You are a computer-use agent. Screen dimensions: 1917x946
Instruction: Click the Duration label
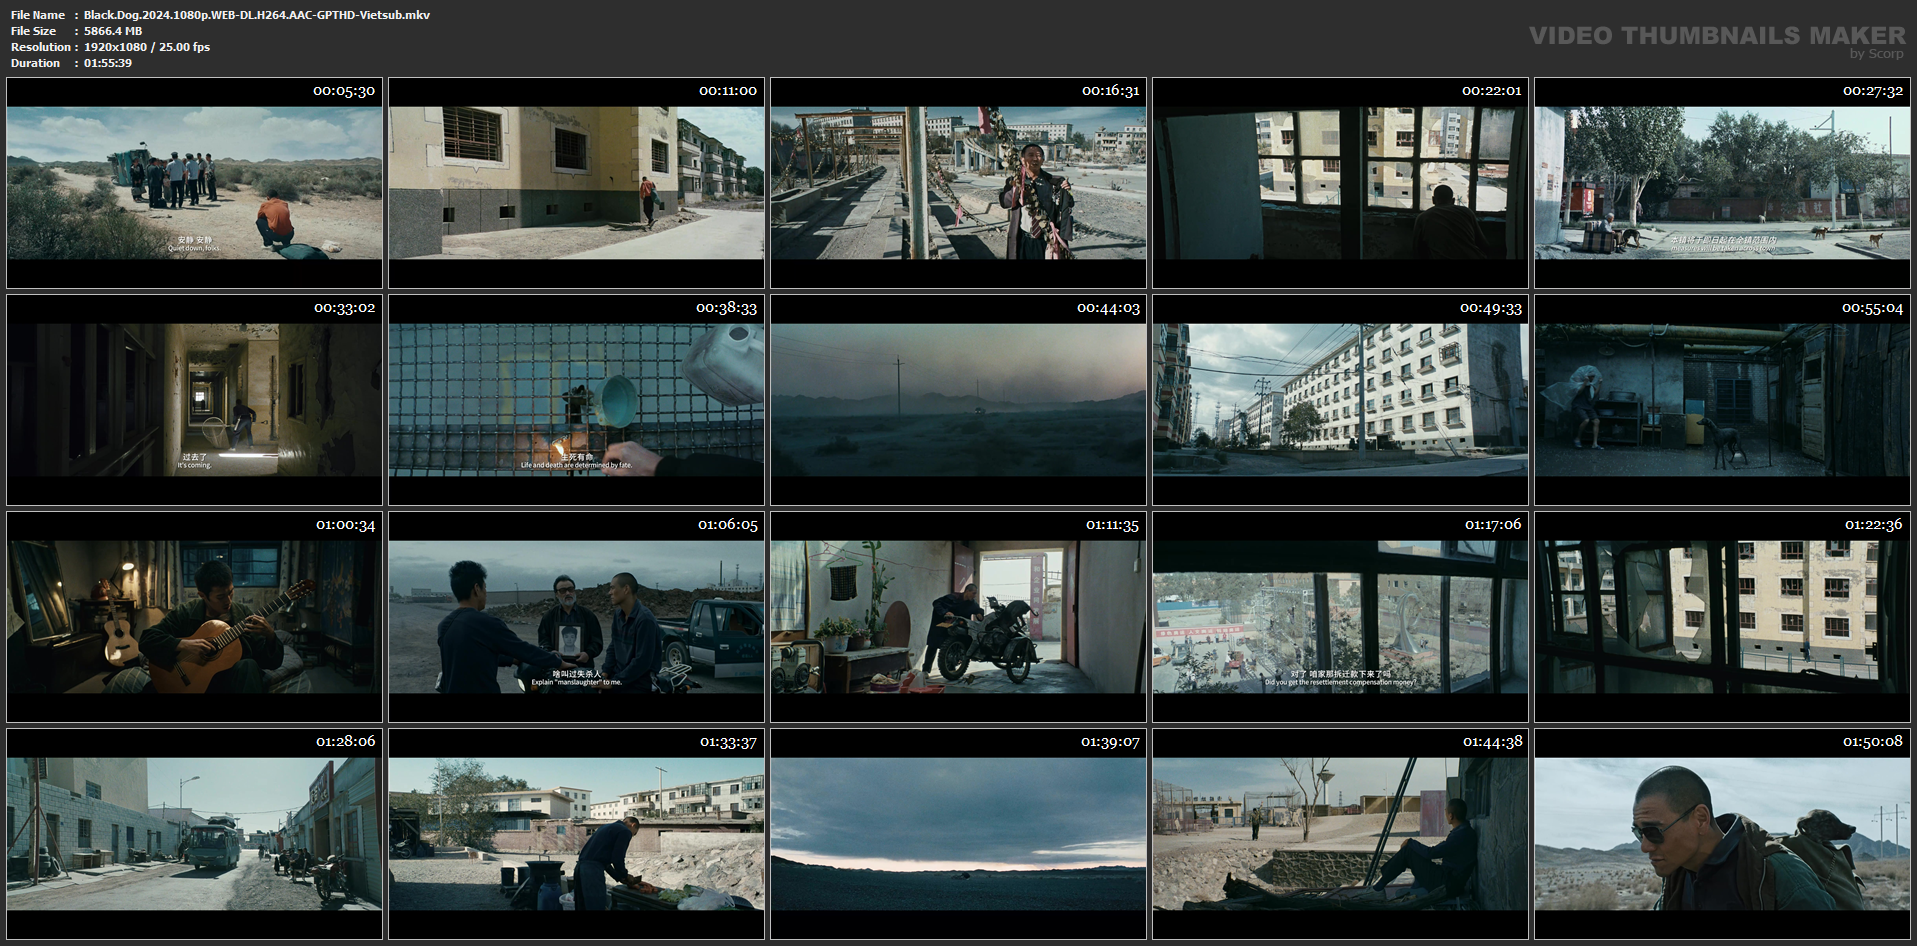pyautogui.click(x=36, y=63)
